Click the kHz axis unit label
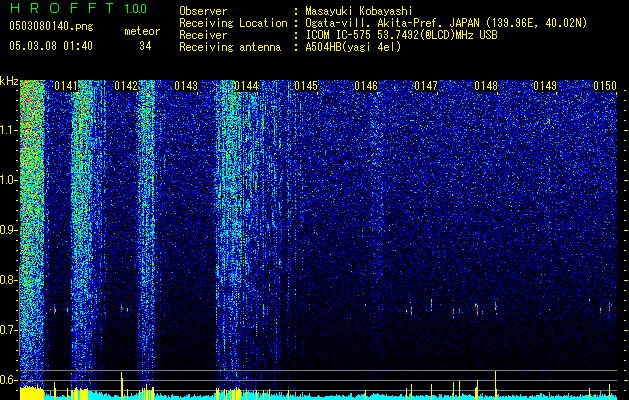The height and width of the screenshot is (400, 629). pyautogui.click(x=9, y=81)
